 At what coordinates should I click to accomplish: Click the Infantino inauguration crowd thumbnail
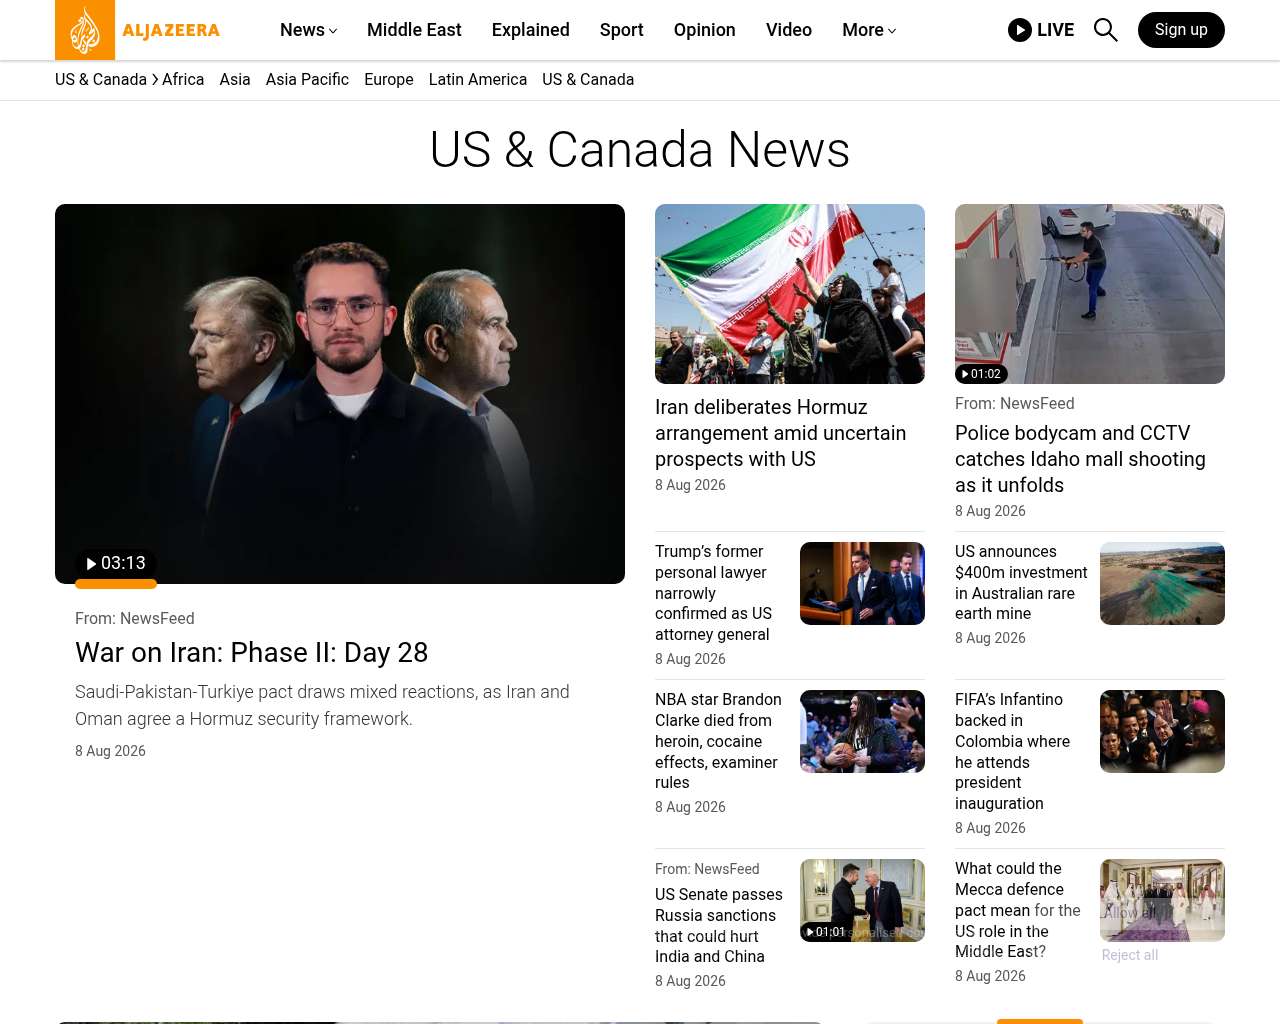click(x=1162, y=731)
